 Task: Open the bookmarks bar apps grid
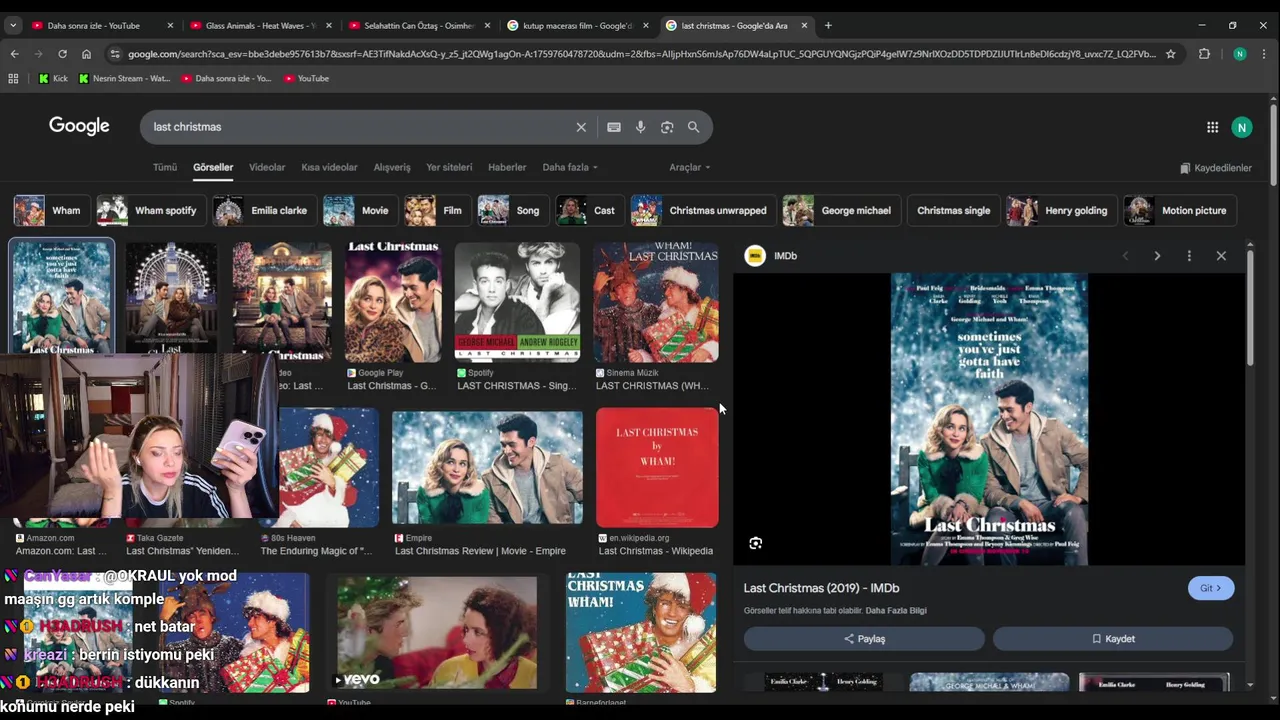[13, 78]
